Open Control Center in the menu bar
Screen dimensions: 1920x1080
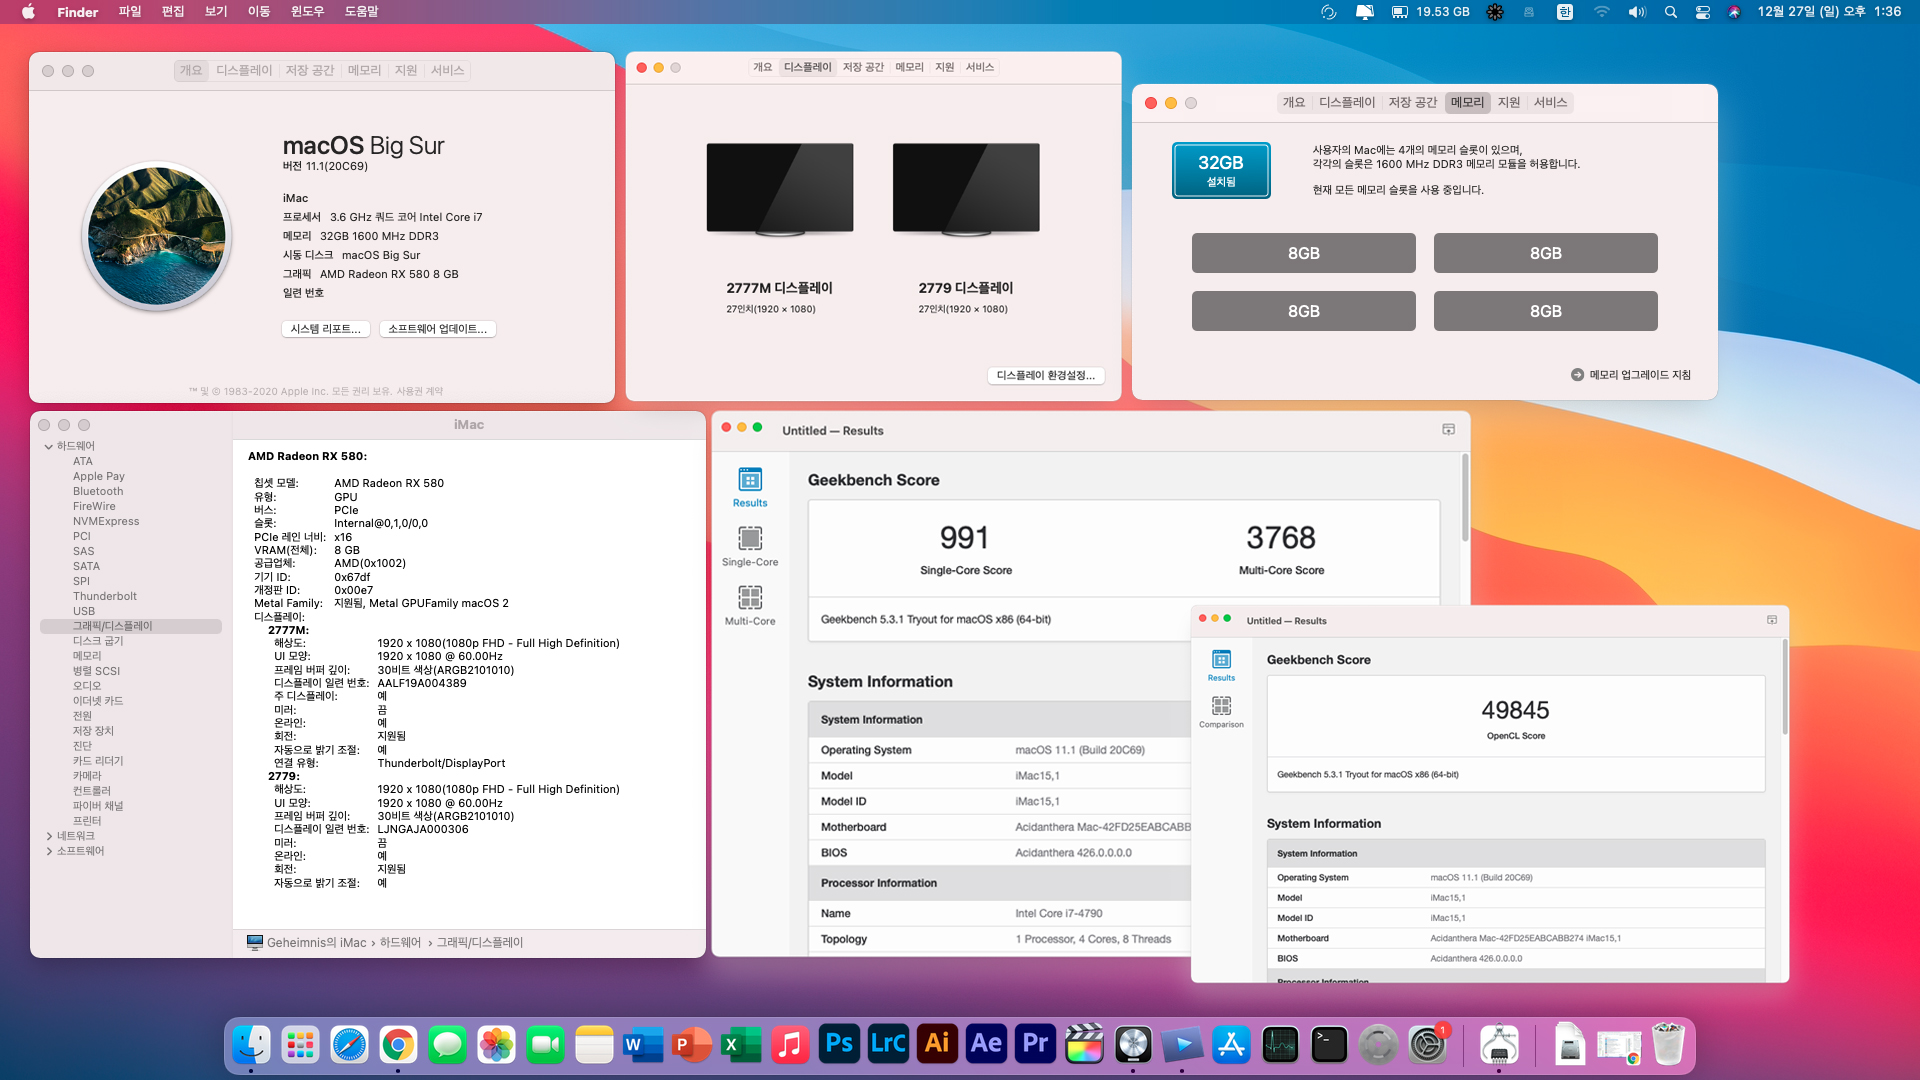1702,12
